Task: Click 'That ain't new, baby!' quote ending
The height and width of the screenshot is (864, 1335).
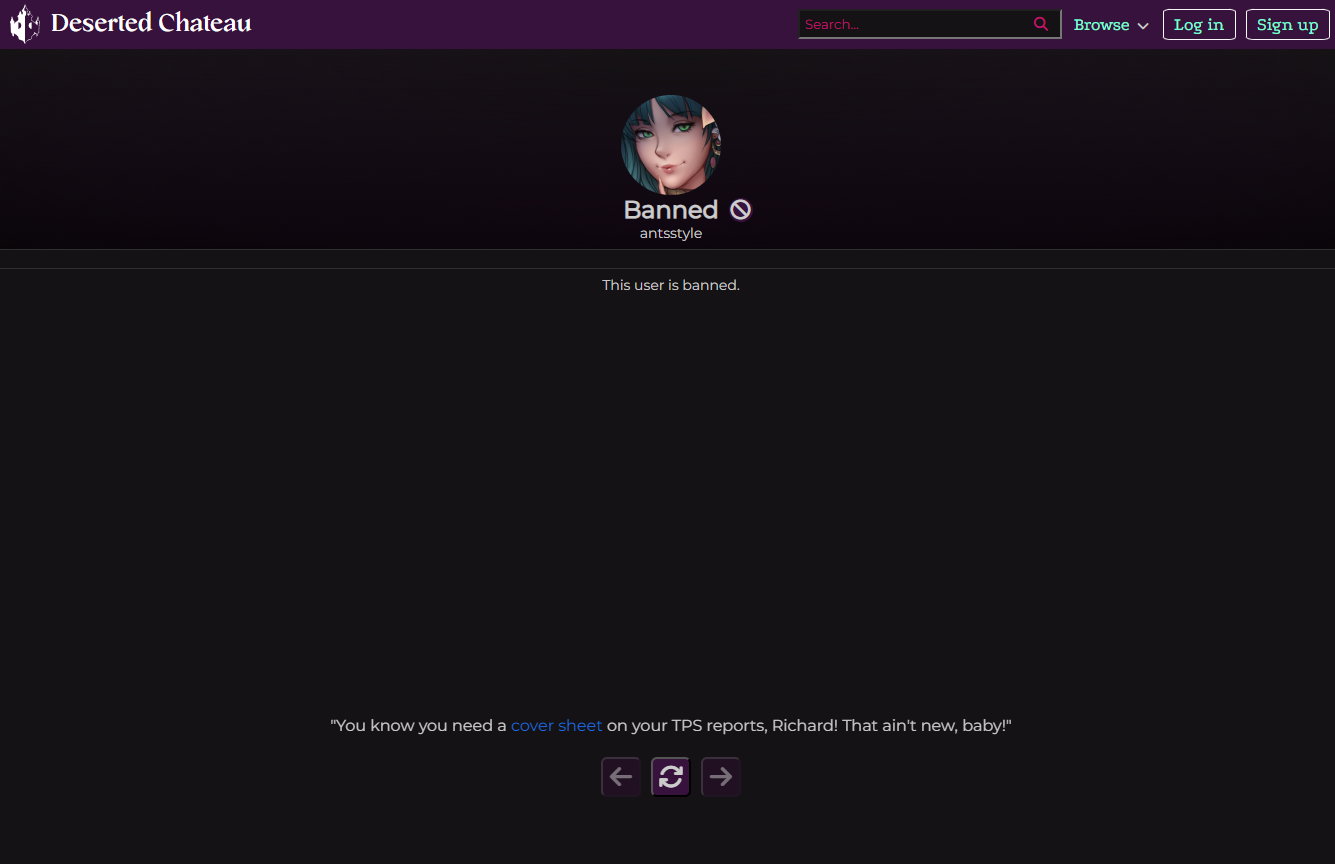Action: pos(926,725)
